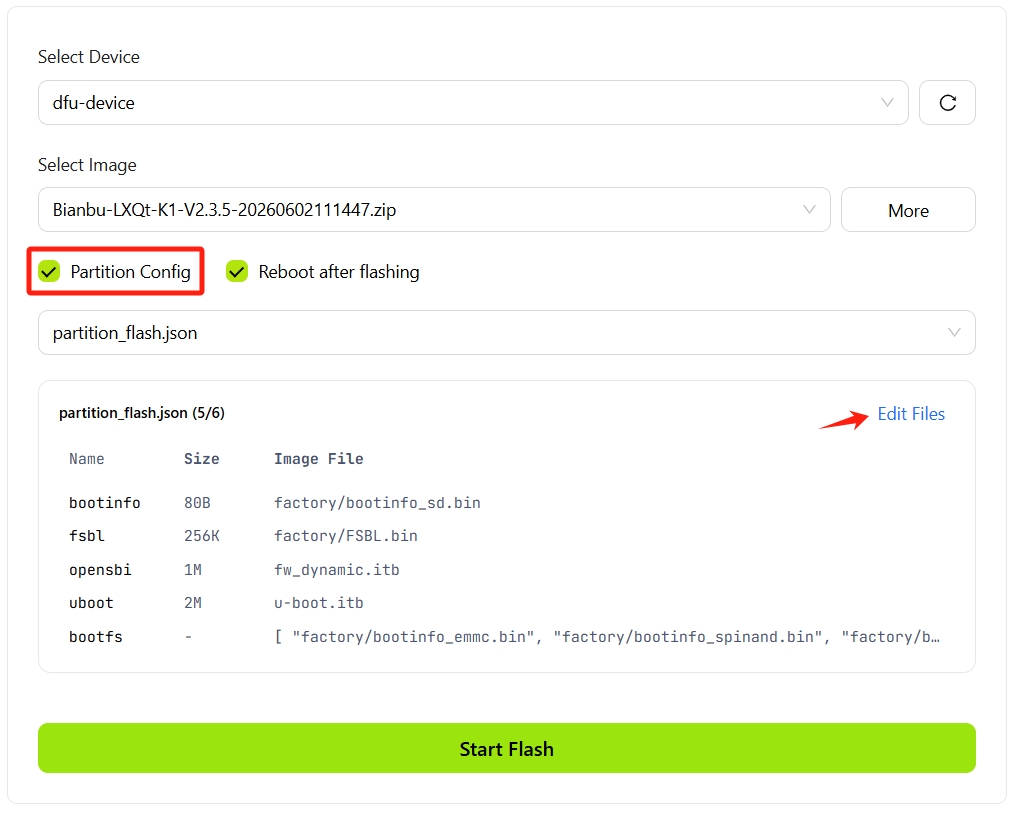Expand the Select Image dropdown with Bianbu zip

434,210
